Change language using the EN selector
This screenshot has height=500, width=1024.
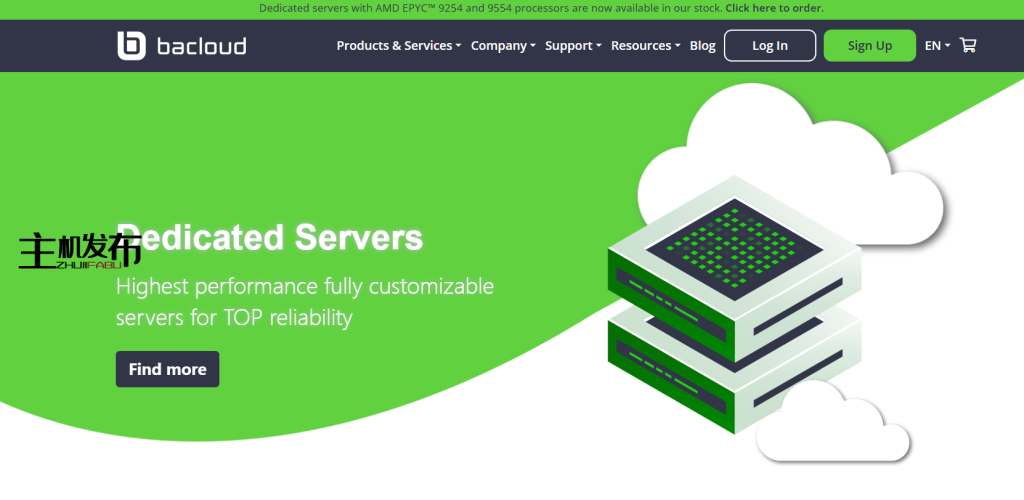936,46
